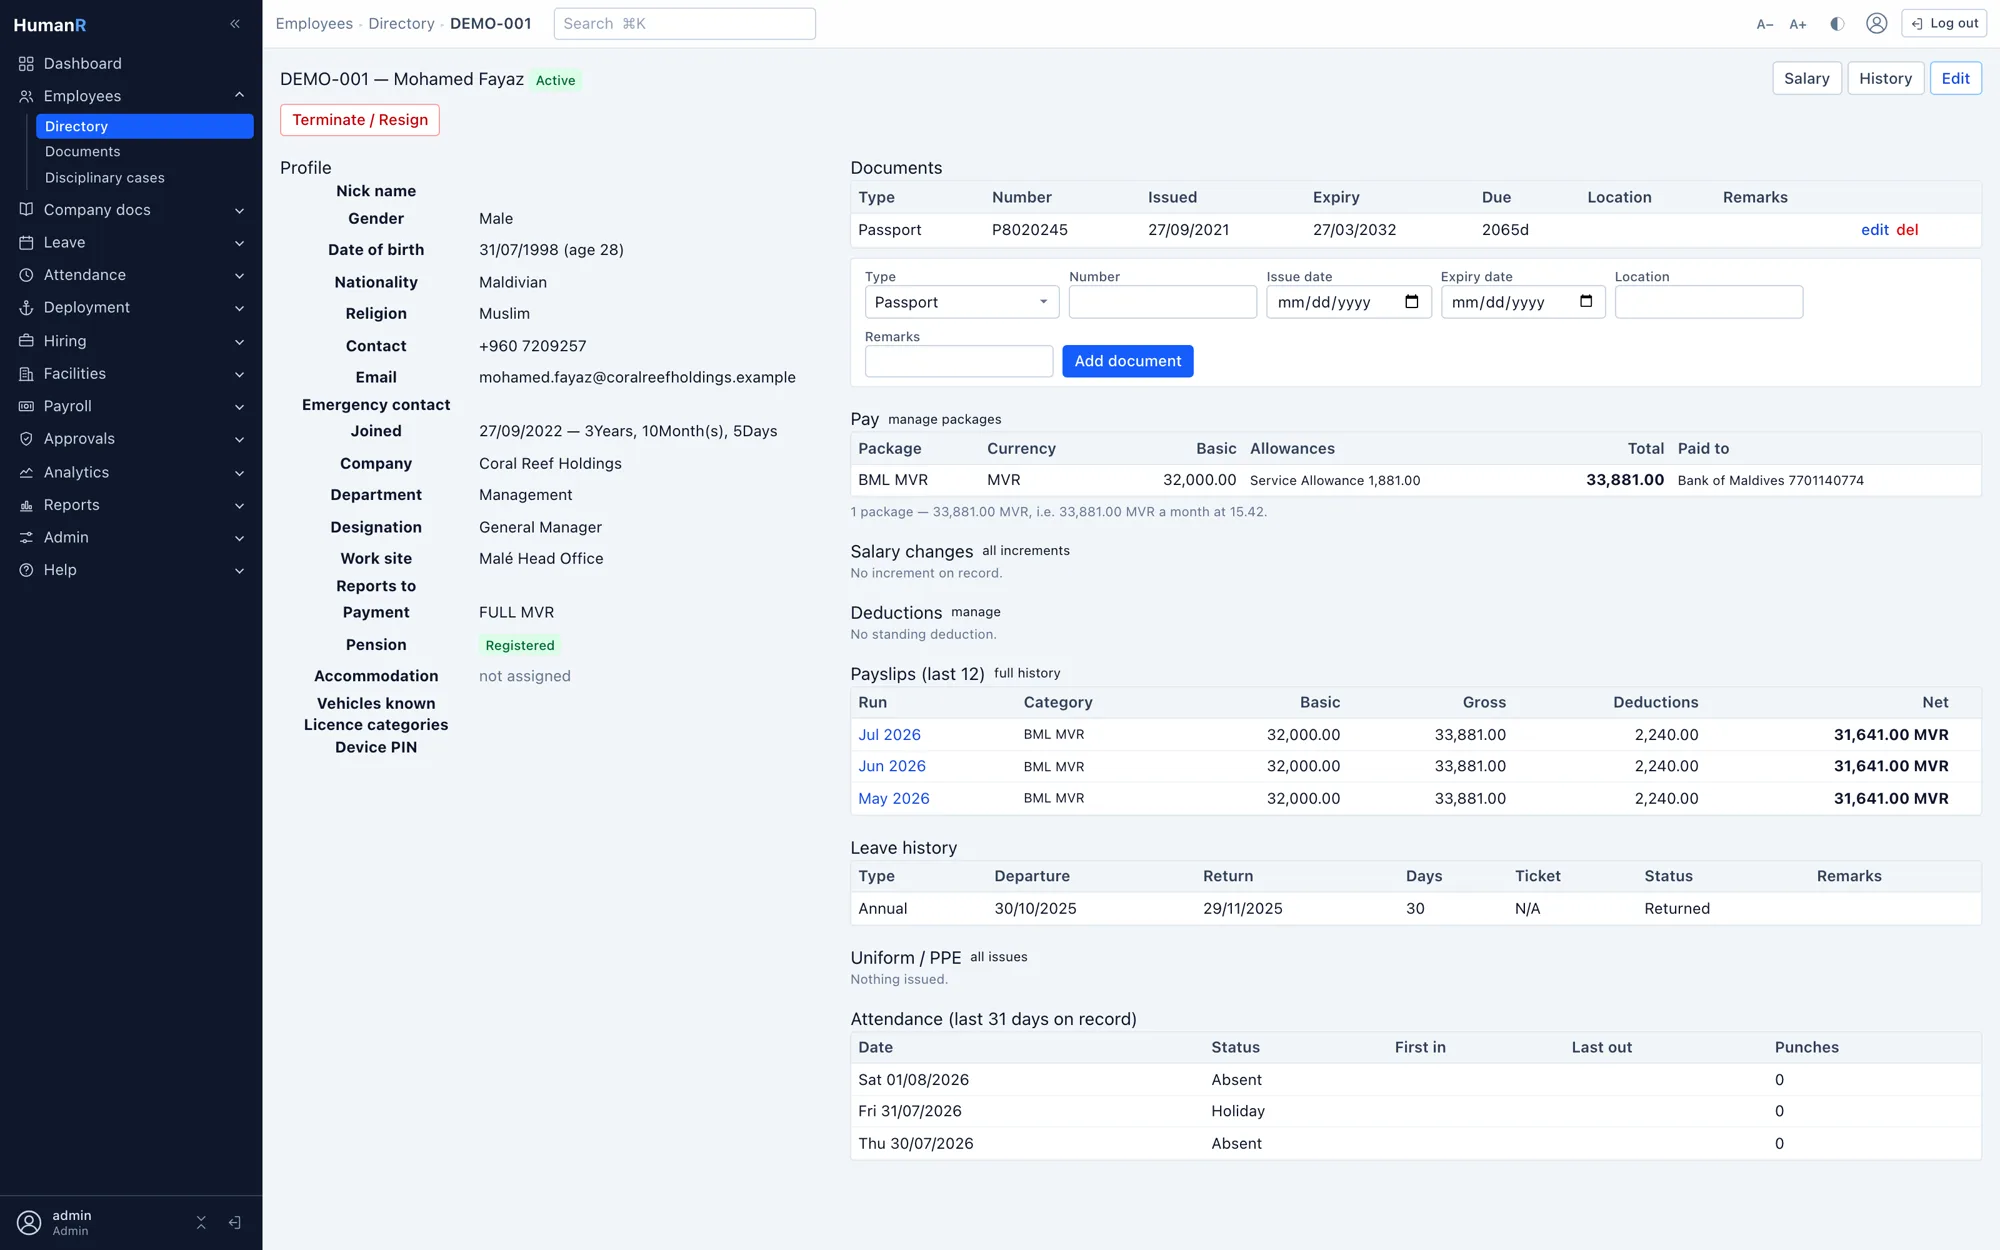Expand the Attendance menu chevron
Screen dimensions: 2000x1250
[x=240, y=276]
